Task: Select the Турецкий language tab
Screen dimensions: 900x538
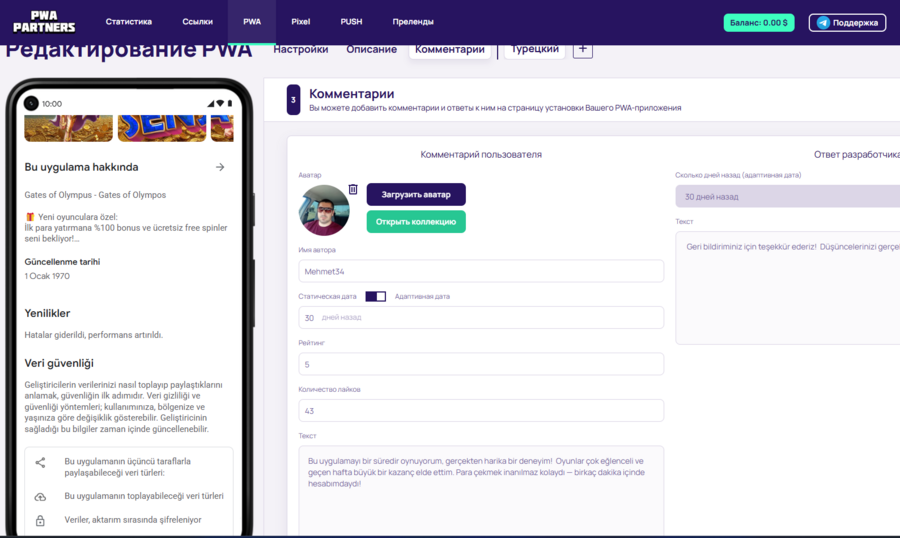Action: [534, 49]
